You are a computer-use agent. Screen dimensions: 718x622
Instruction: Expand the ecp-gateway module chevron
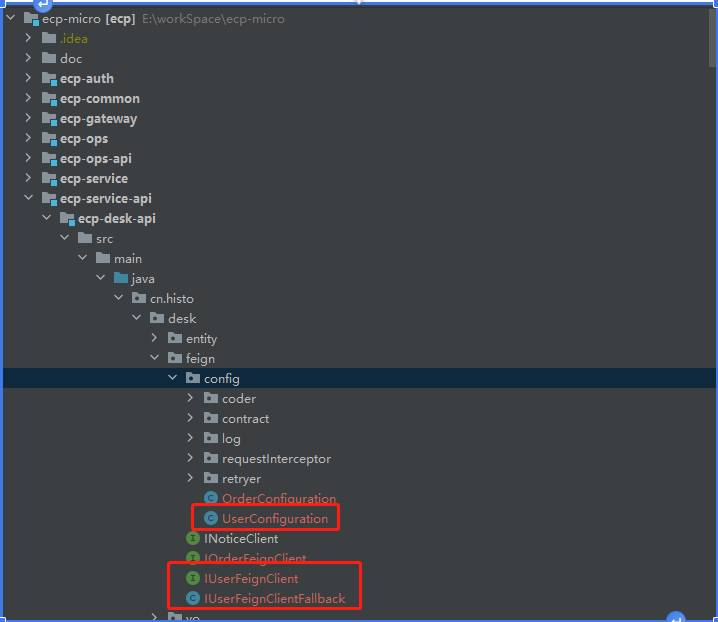(x=28, y=118)
